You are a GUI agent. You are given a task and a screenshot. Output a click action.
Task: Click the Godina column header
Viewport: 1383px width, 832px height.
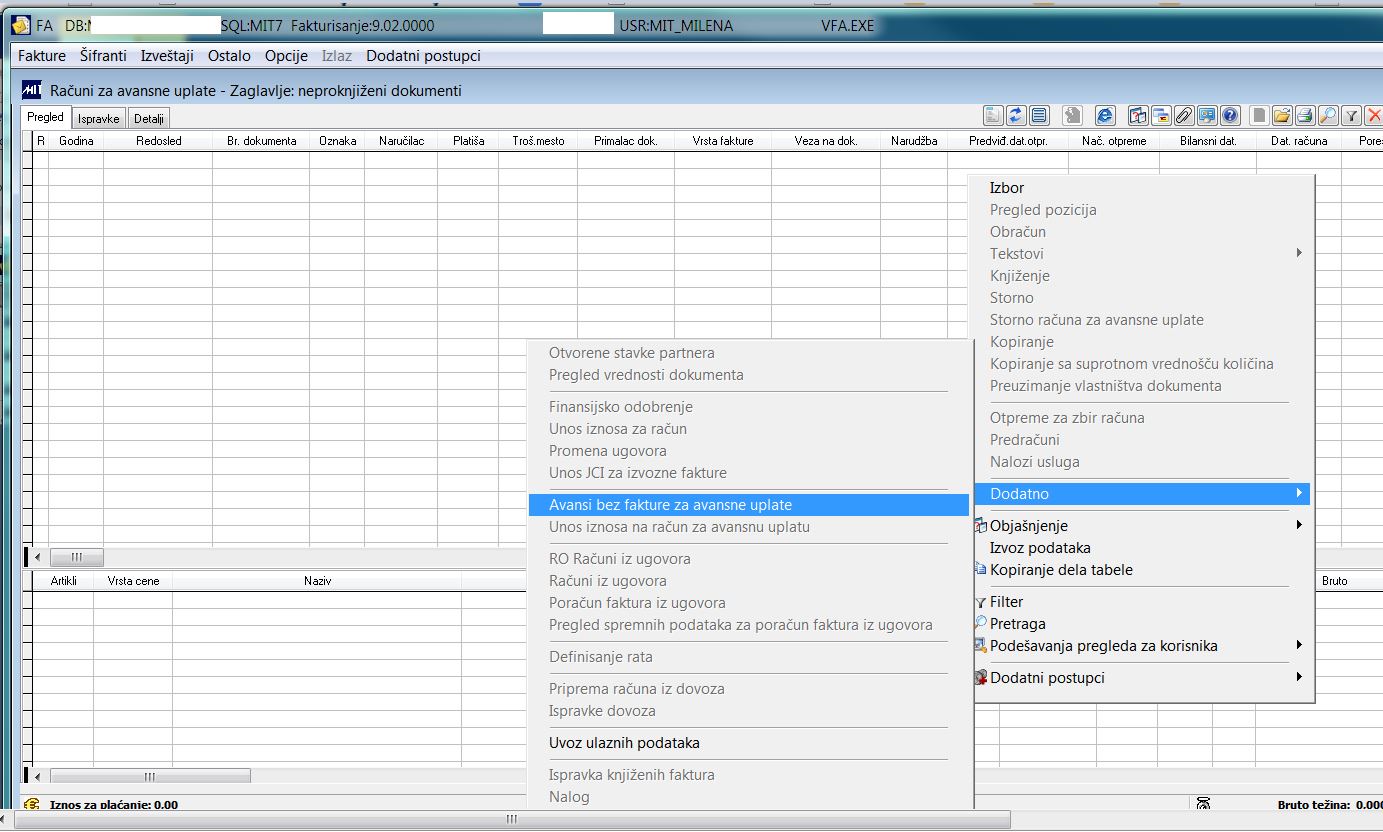76,141
